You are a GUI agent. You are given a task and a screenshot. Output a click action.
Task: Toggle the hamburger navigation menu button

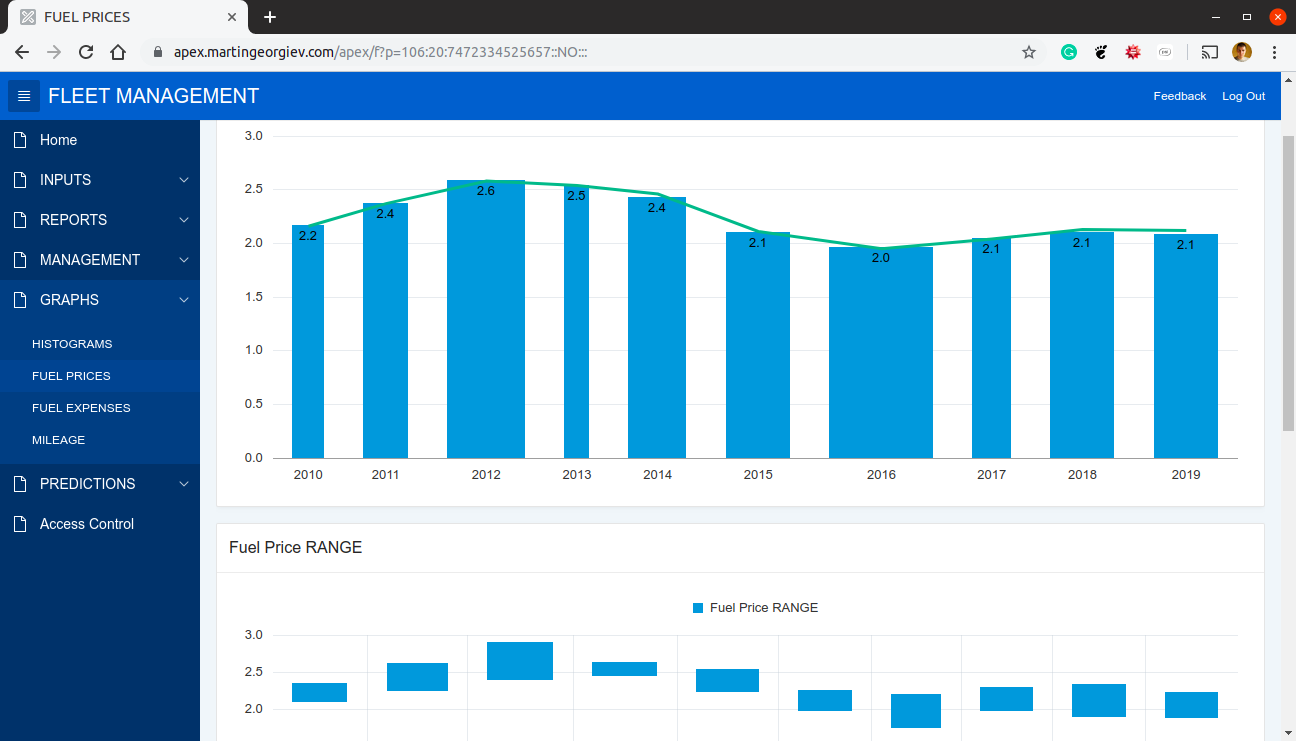point(24,96)
